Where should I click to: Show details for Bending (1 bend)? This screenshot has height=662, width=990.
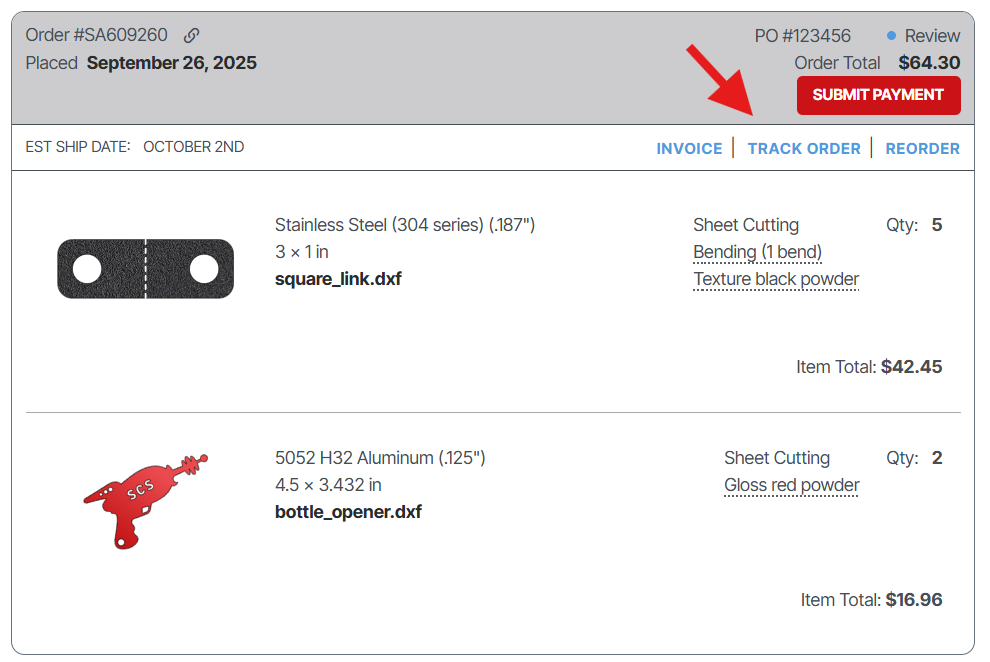pyautogui.click(x=757, y=252)
